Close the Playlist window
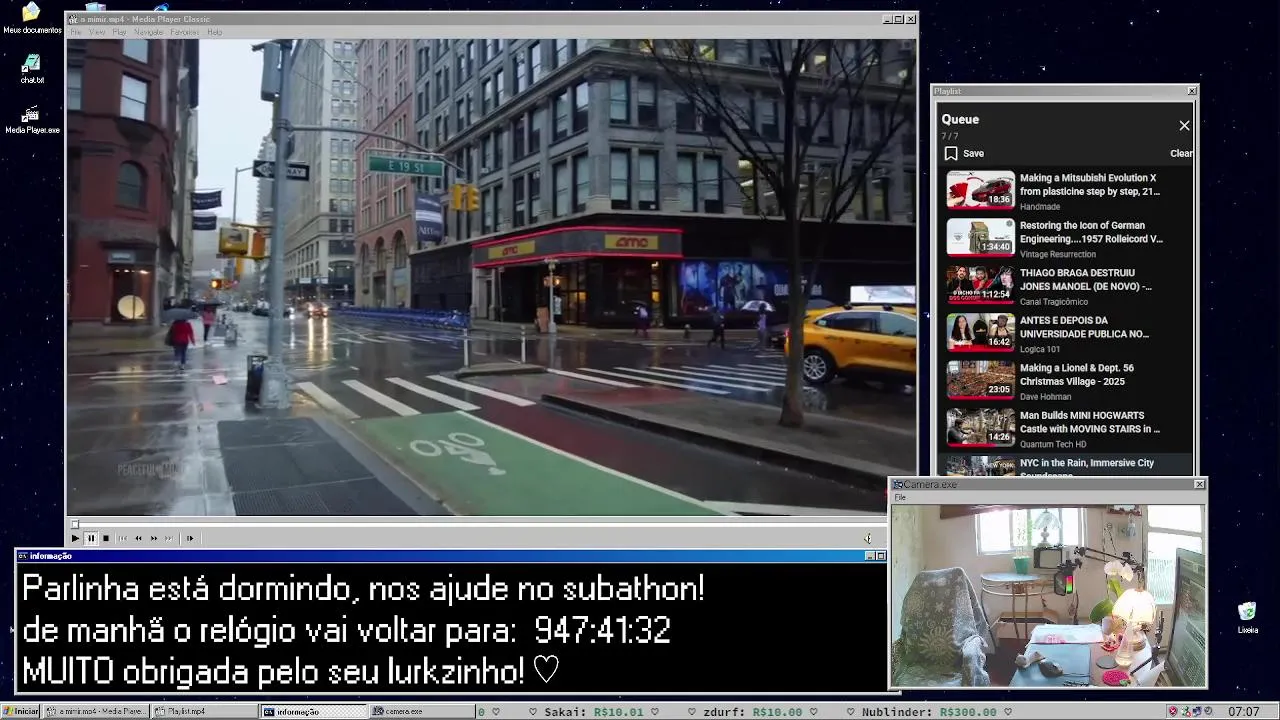The height and width of the screenshot is (720, 1280). pyautogui.click(x=1192, y=91)
